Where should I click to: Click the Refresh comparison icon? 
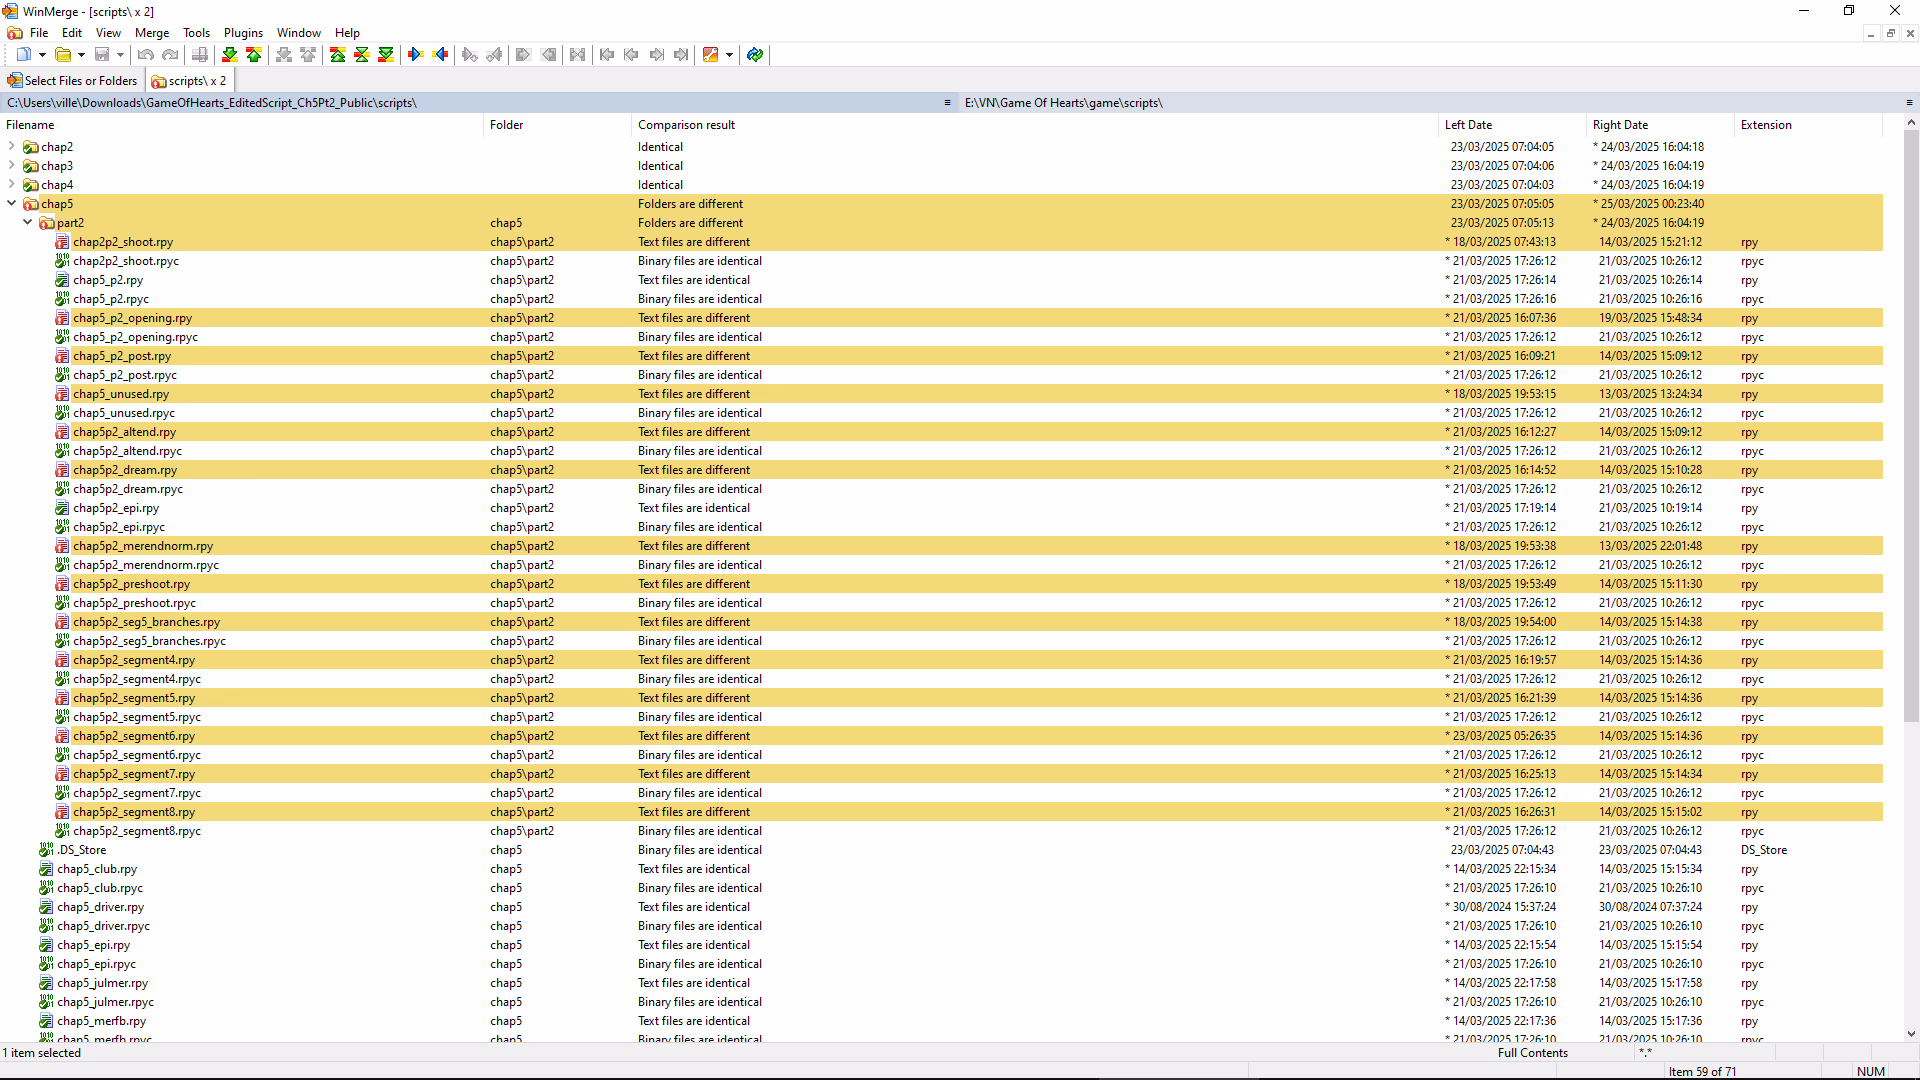[755, 55]
